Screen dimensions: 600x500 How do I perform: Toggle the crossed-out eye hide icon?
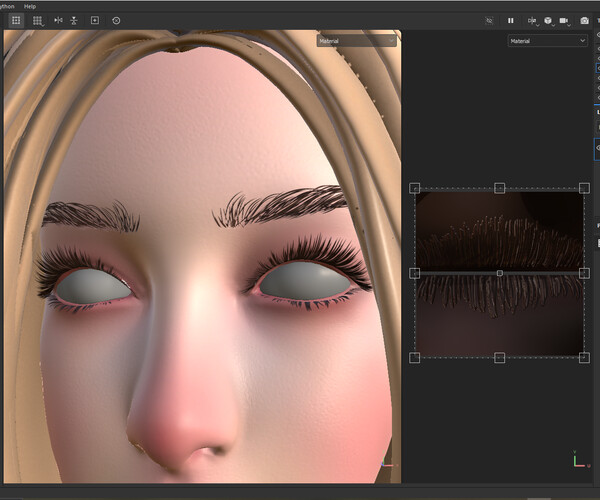click(489, 21)
